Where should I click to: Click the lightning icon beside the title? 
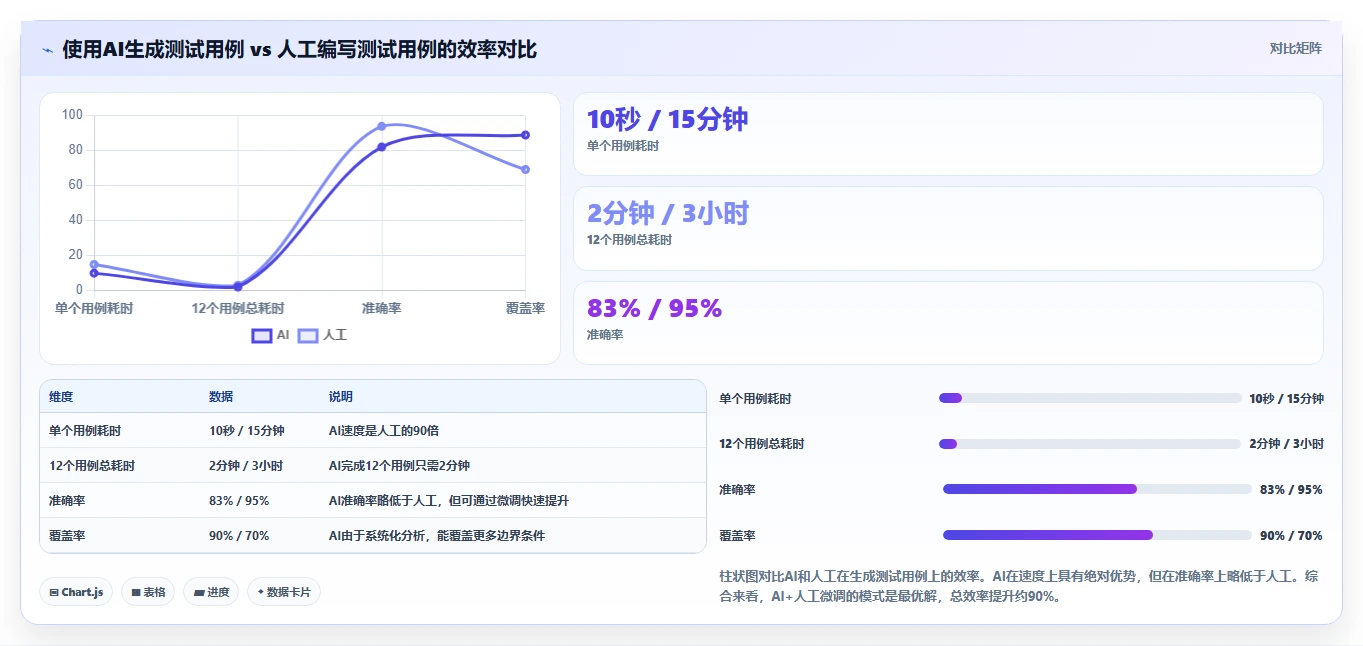[47, 49]
